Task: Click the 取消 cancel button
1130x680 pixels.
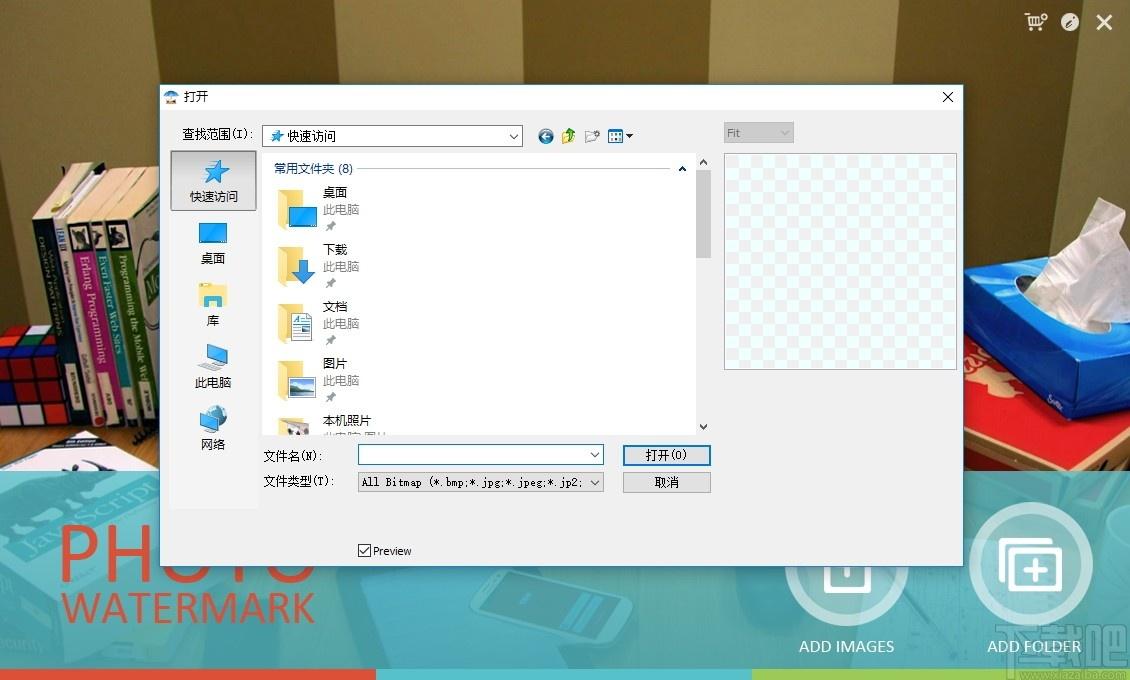Action: click(667, 483)
